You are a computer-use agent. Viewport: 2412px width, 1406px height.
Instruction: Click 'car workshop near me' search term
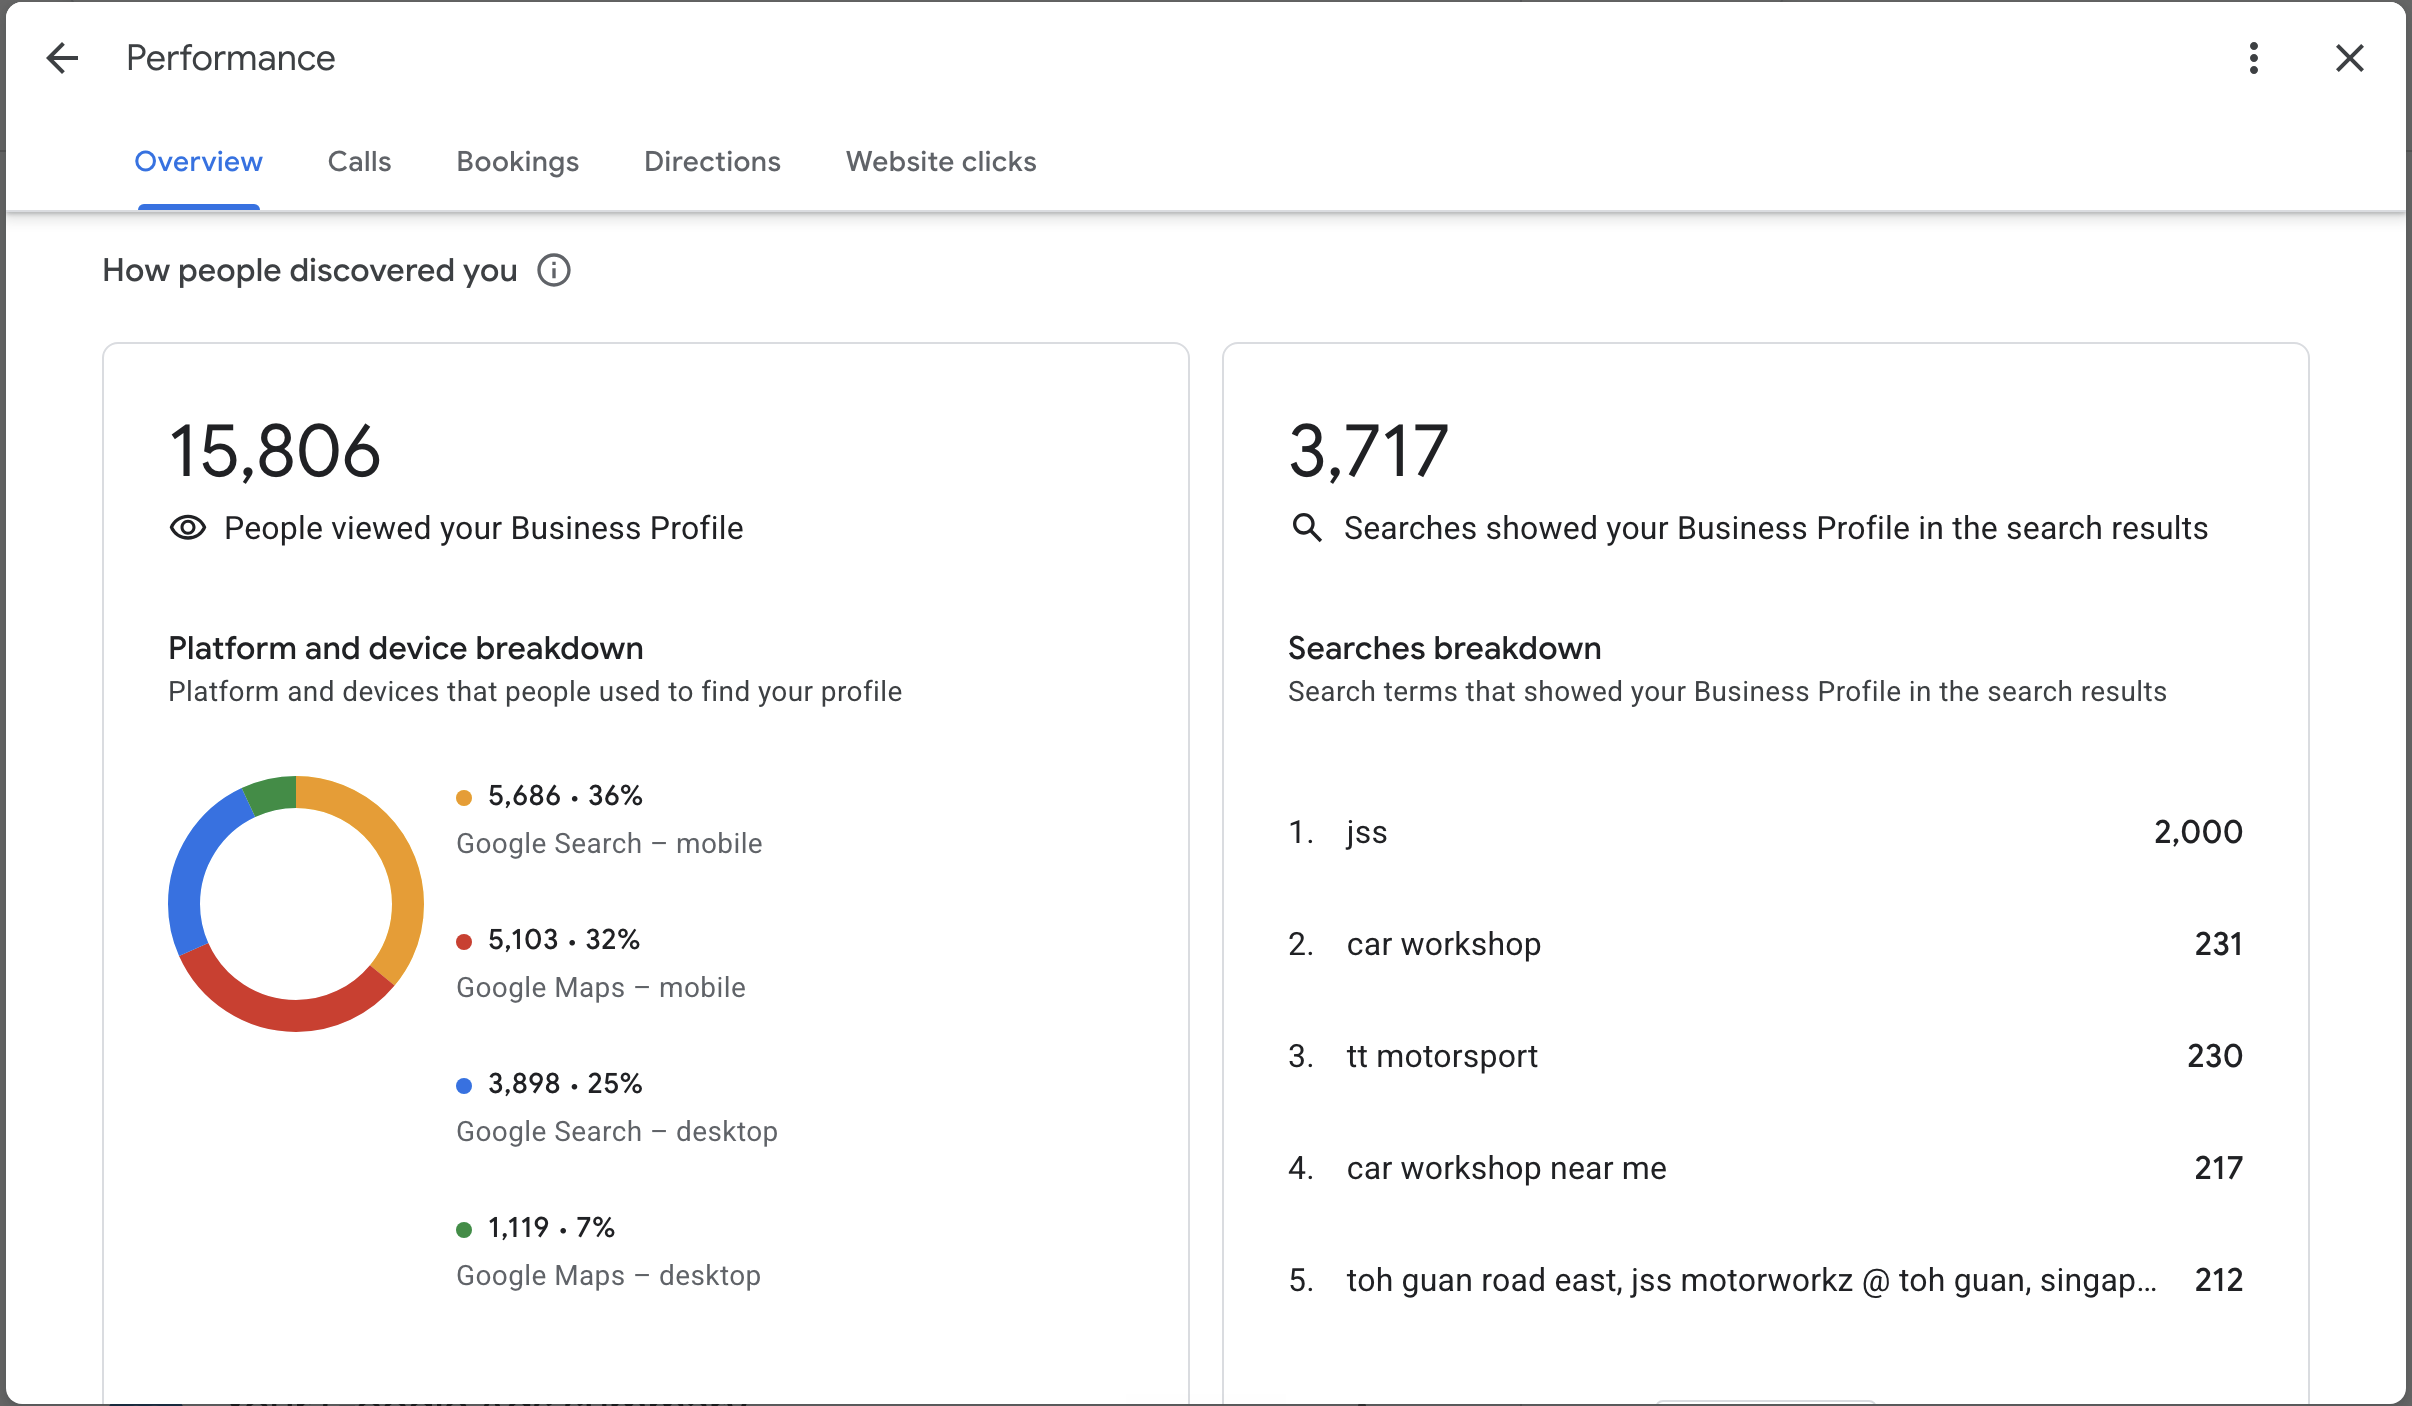(1507, 1168)
